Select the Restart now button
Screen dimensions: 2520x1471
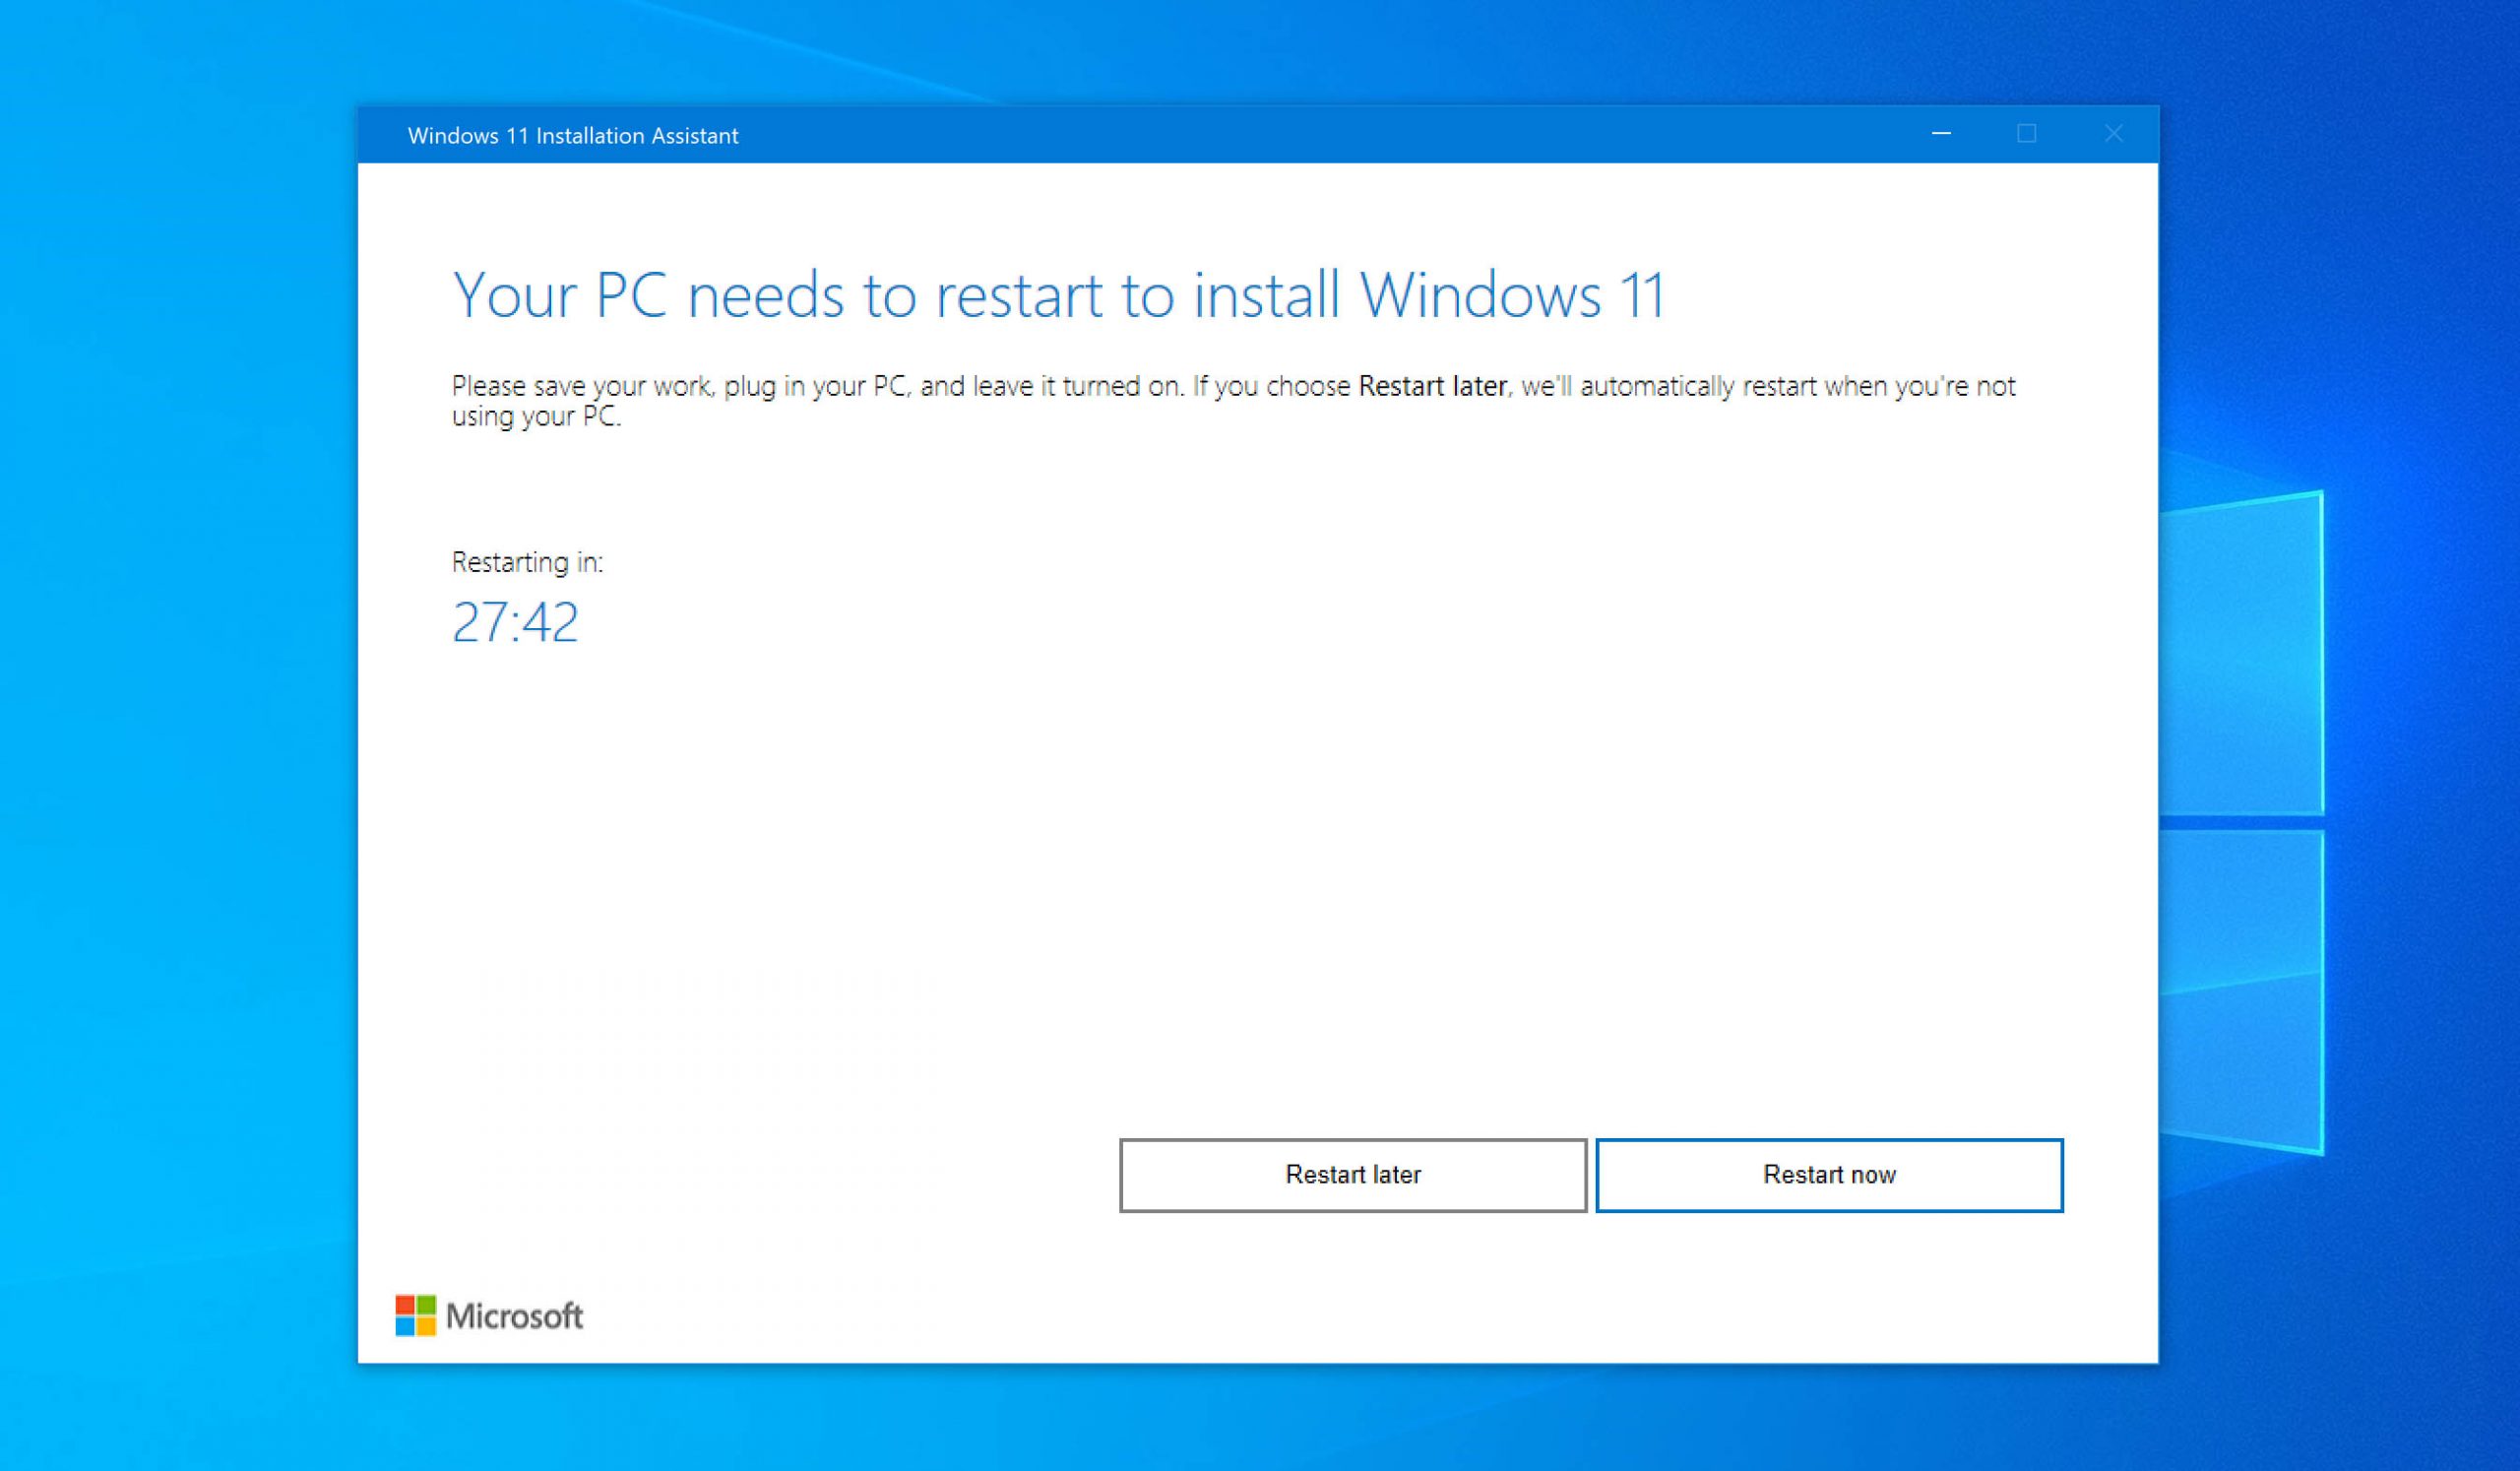click(1830, 1175)
